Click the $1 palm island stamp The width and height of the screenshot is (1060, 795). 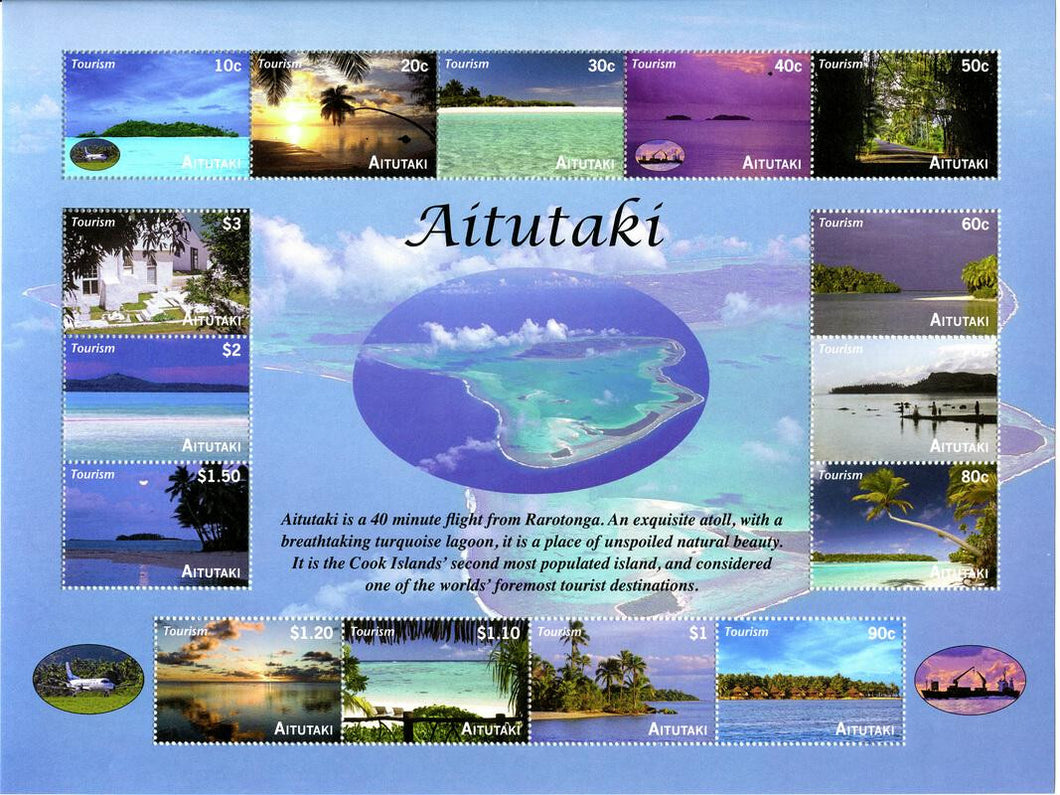coord(622,681)
